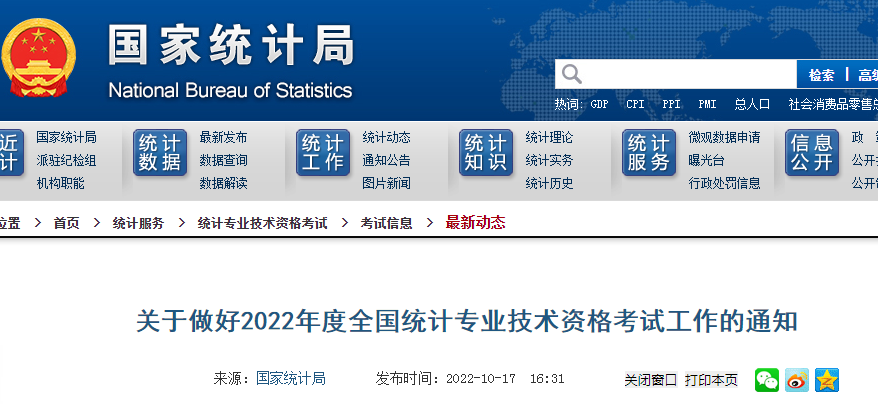
Task: Open the 统计数据 blue tile icon
Action: [x=160, y=153]
